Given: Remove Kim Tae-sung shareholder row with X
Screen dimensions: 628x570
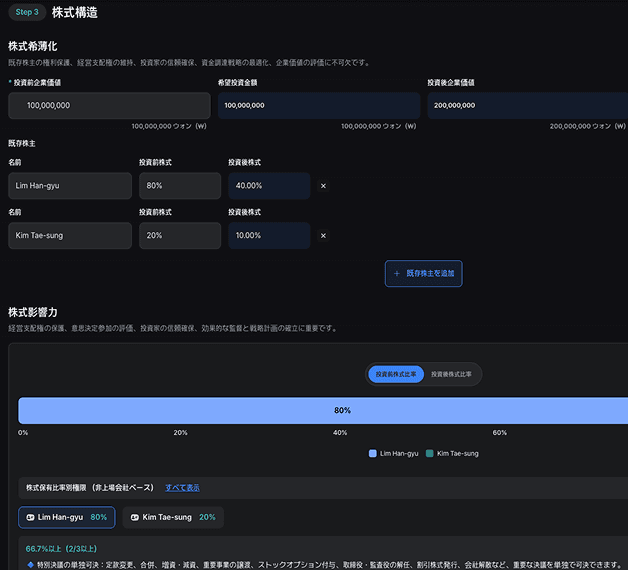Looking at the screenshot, I should 323,236.
